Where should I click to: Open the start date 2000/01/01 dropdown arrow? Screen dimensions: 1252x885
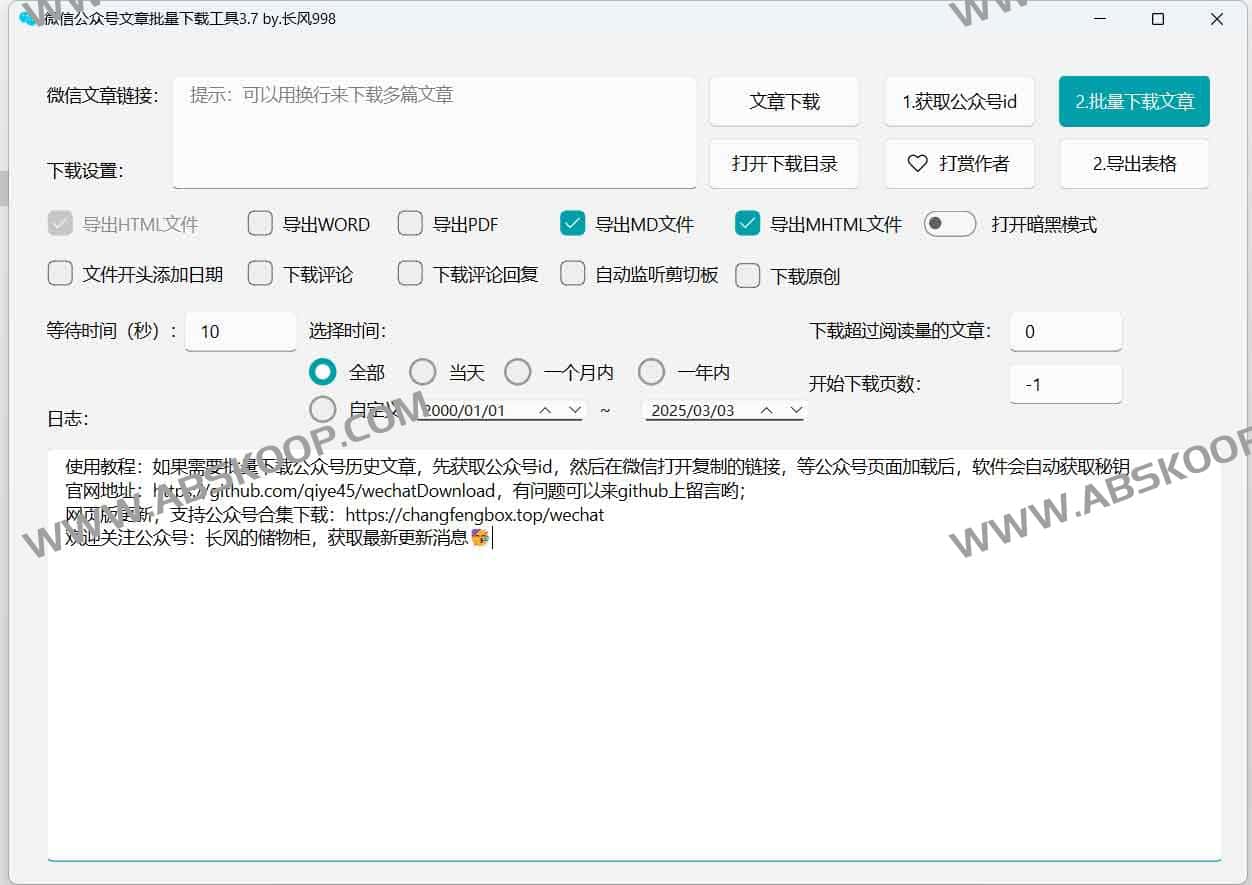[575, 410]
